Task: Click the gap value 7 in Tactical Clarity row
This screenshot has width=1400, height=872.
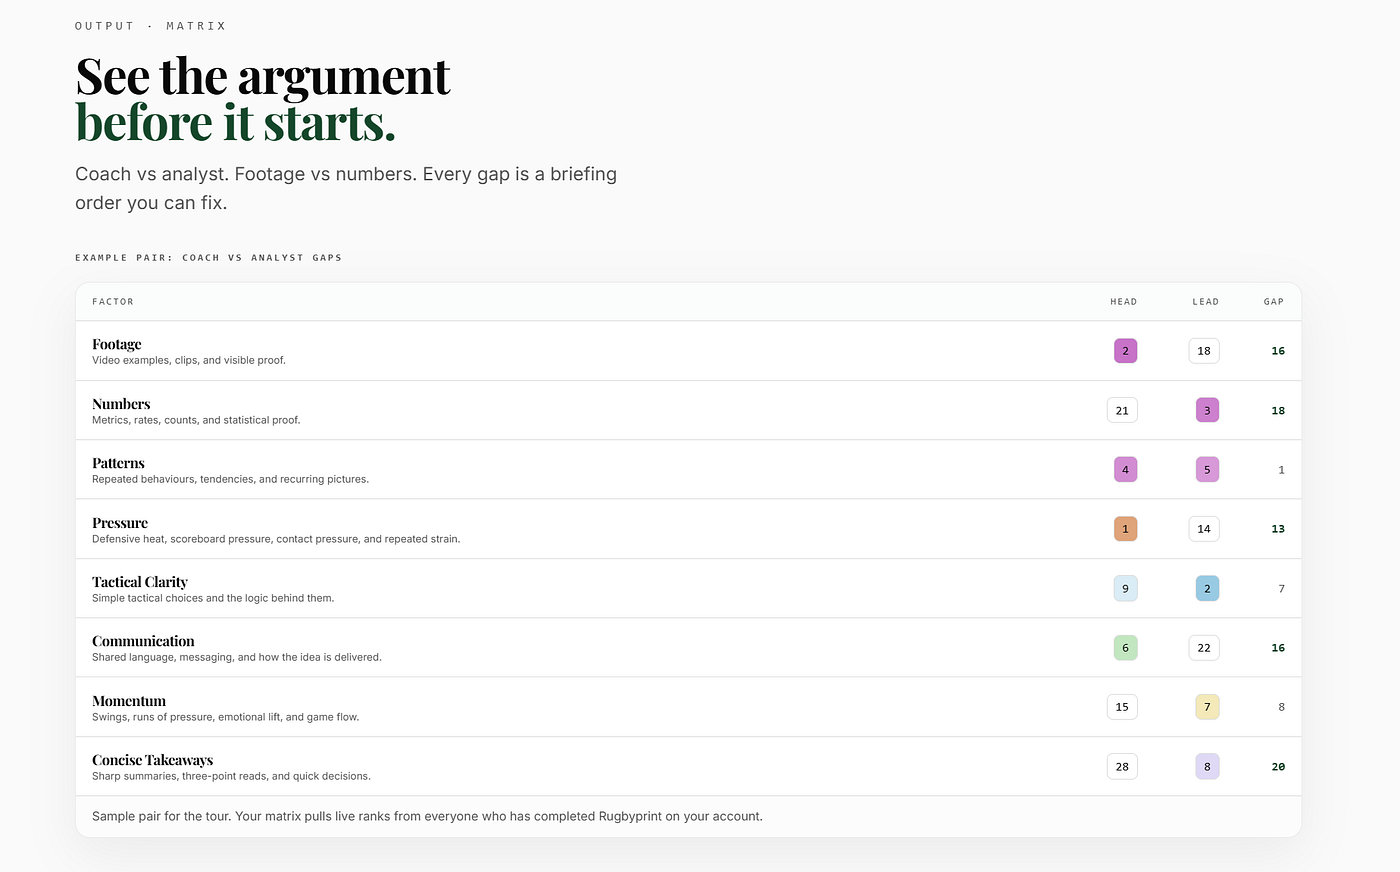Action: click(x=1281, y=589)
